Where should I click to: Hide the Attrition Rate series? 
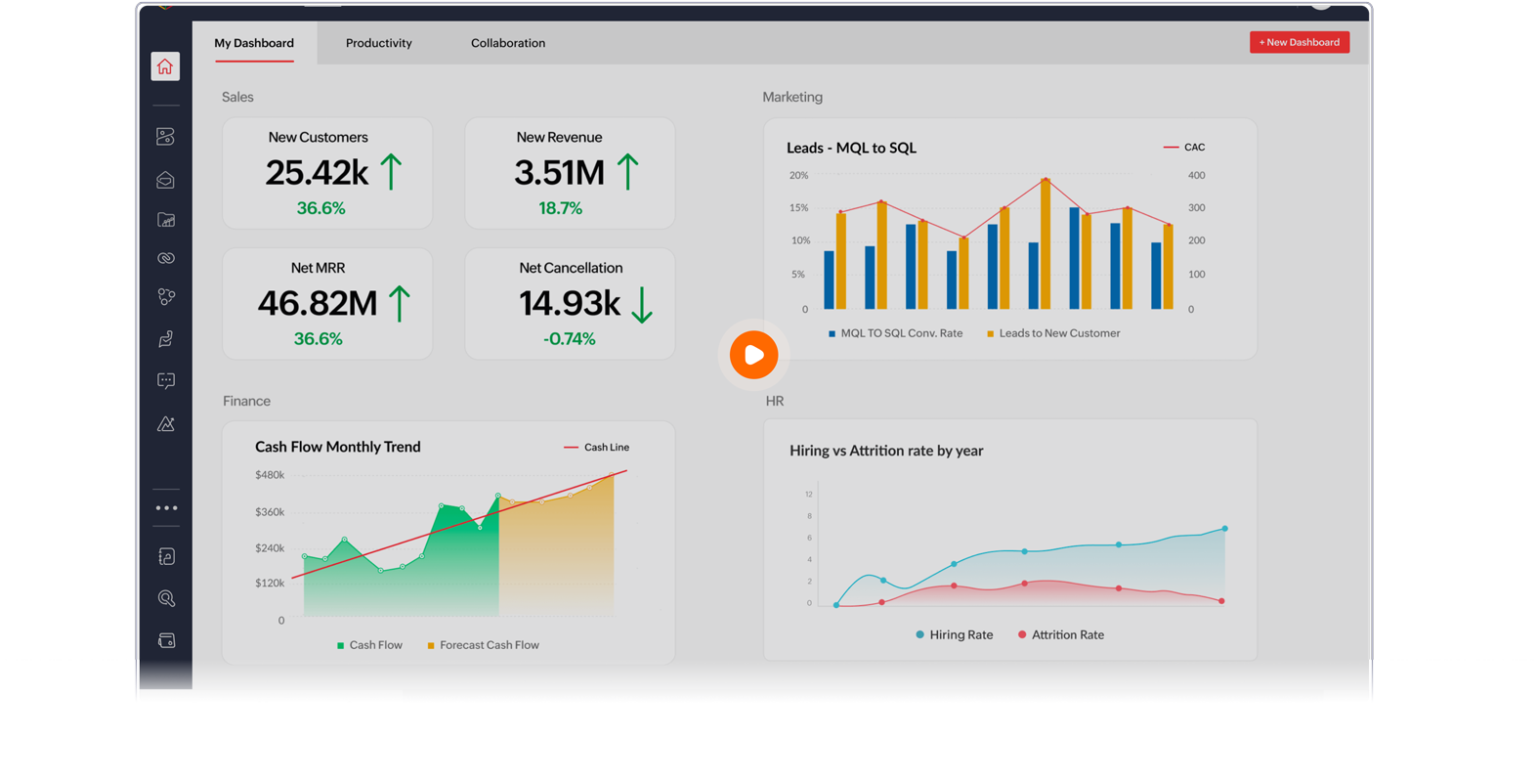(1059, 634)
